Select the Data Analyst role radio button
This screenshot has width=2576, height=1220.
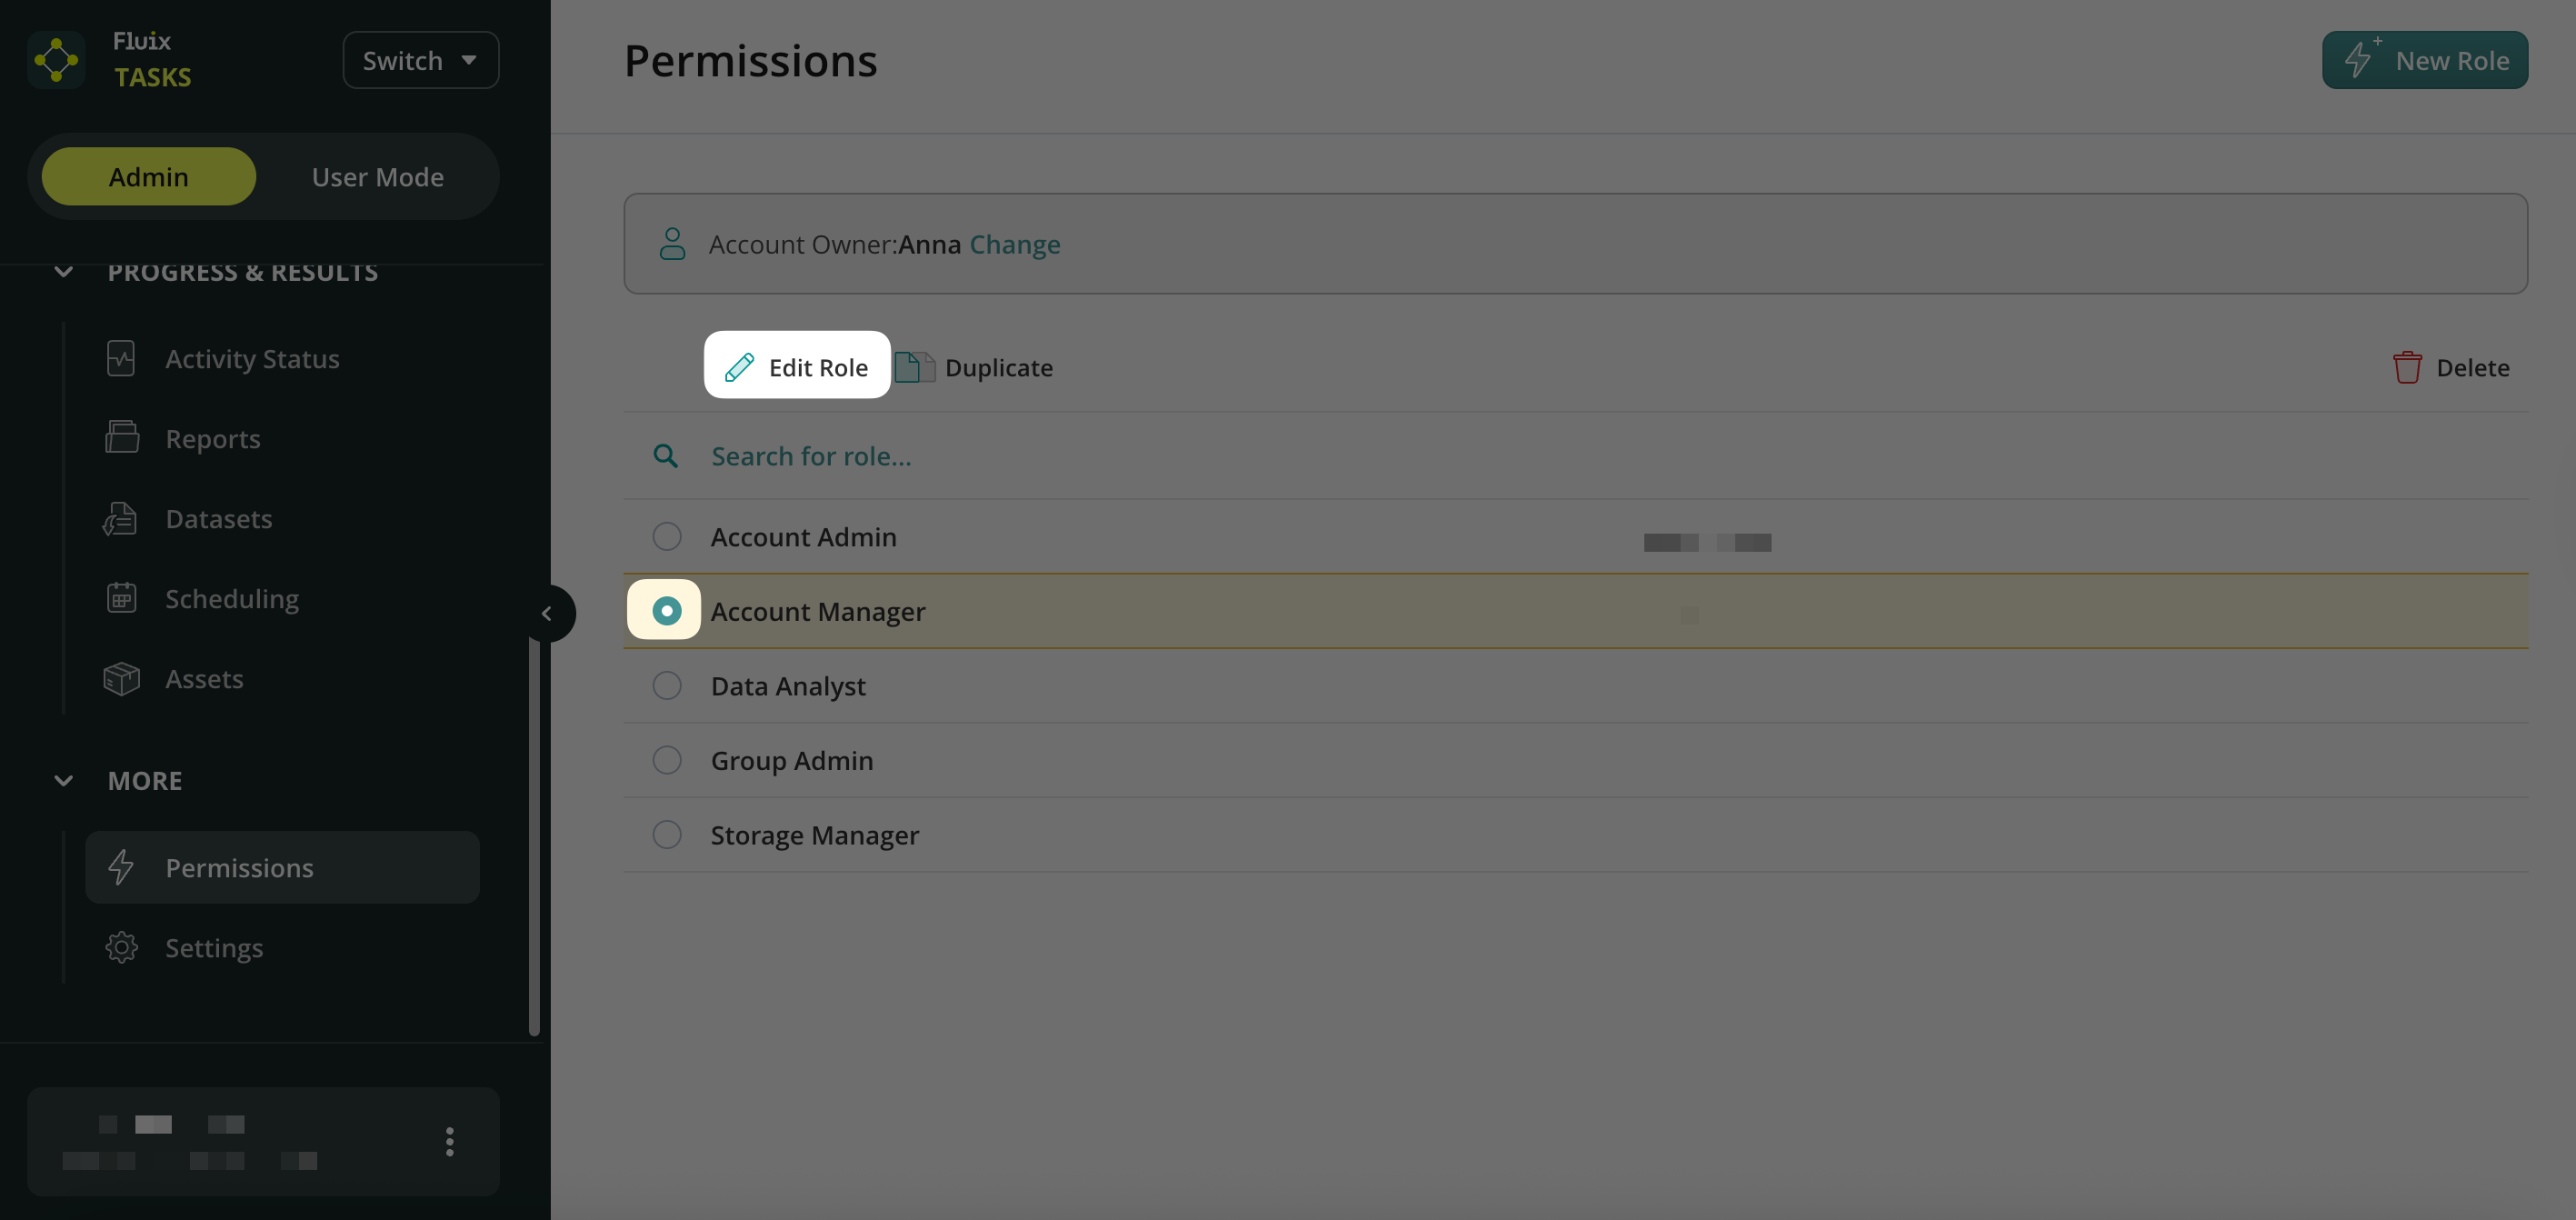click(x=666, y=685)
